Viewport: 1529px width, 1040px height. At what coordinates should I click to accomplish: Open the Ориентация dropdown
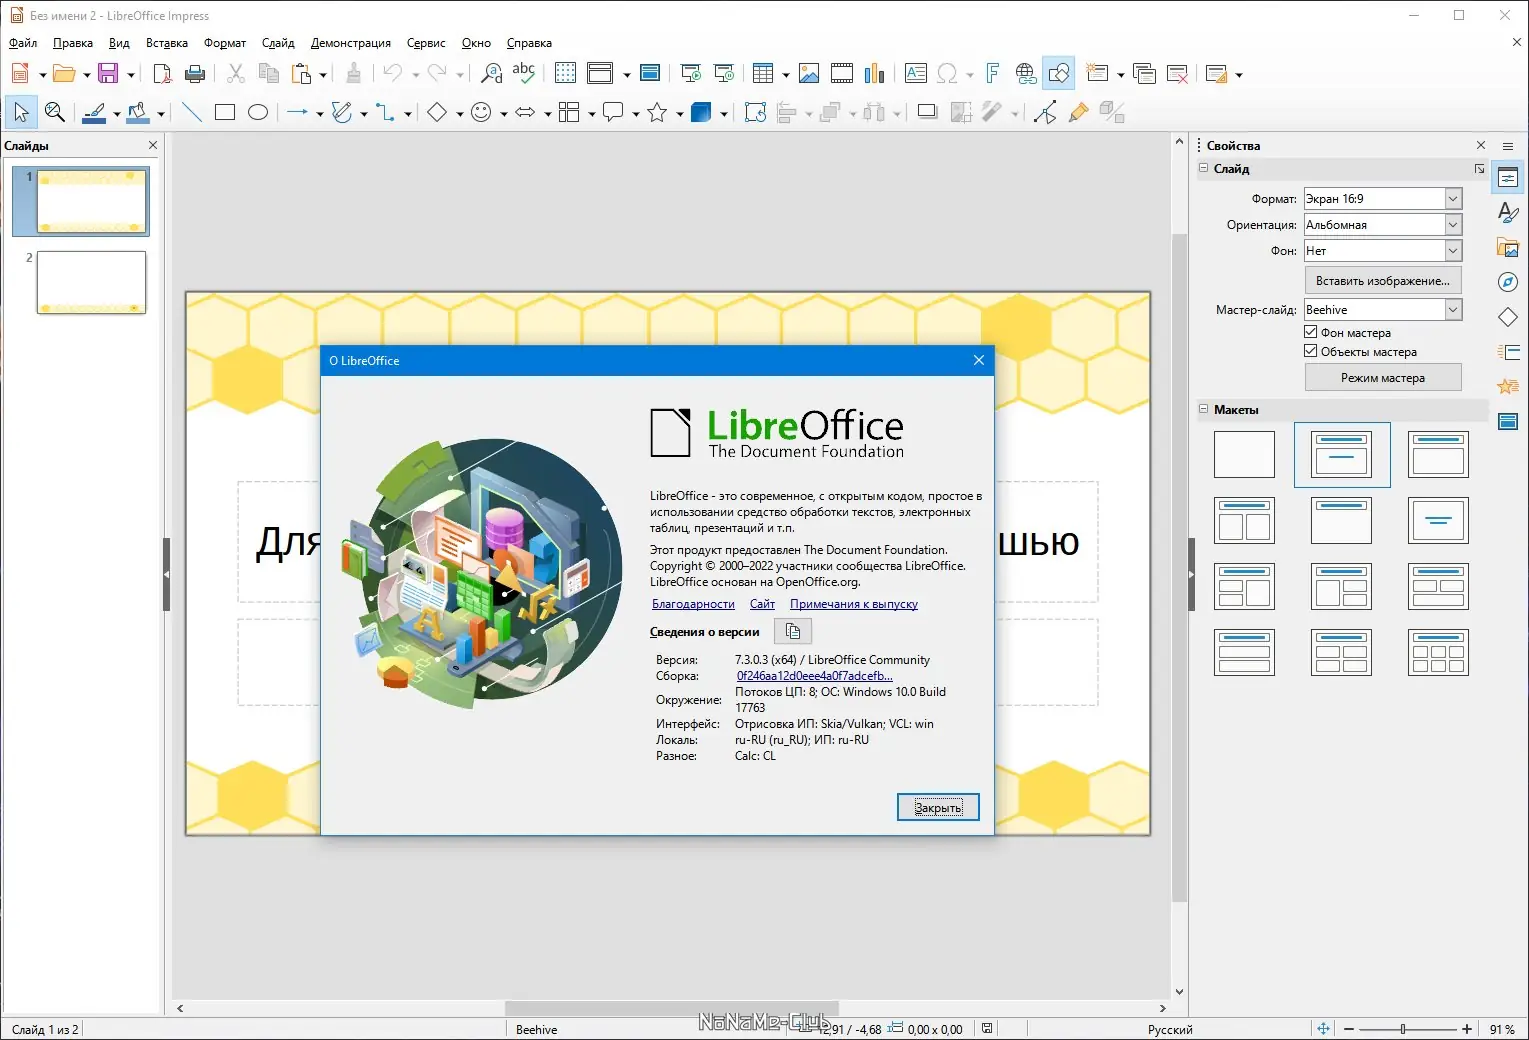(1382, 225)
